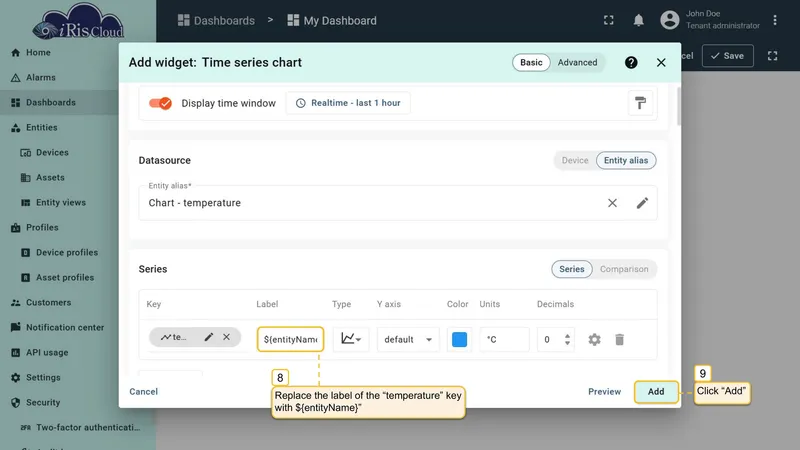Click Save dashboard button

[x=728, y=56]
